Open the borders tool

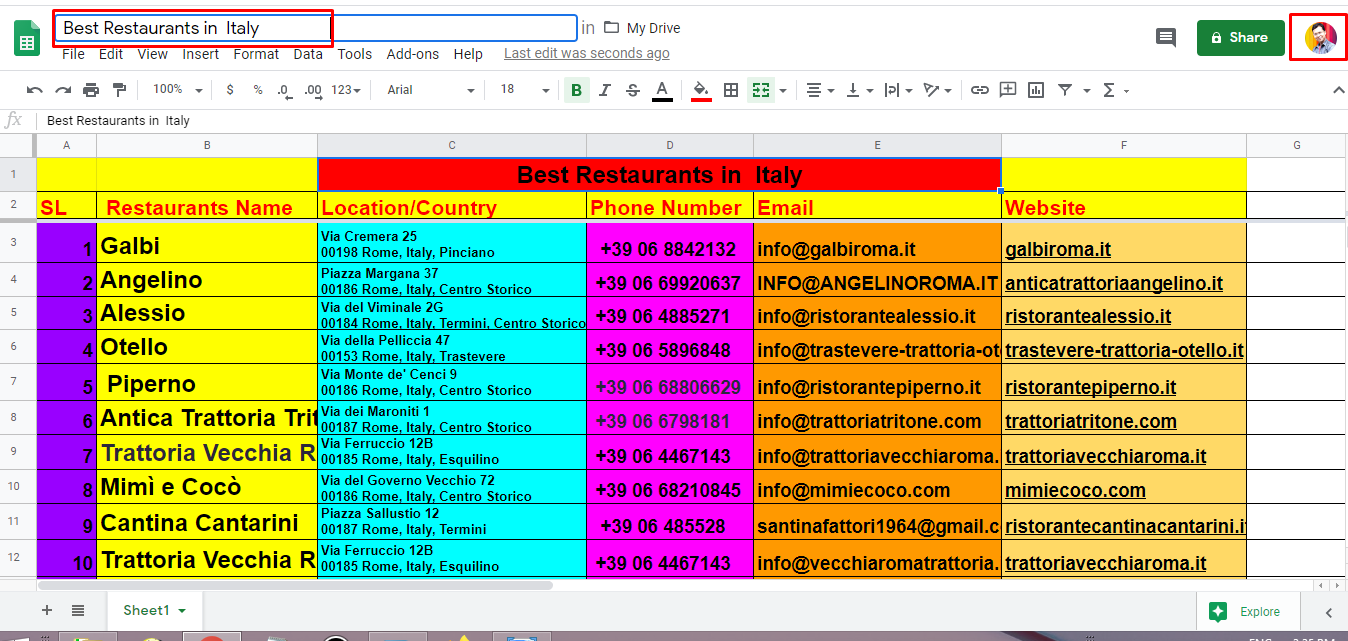click(731, 90)
